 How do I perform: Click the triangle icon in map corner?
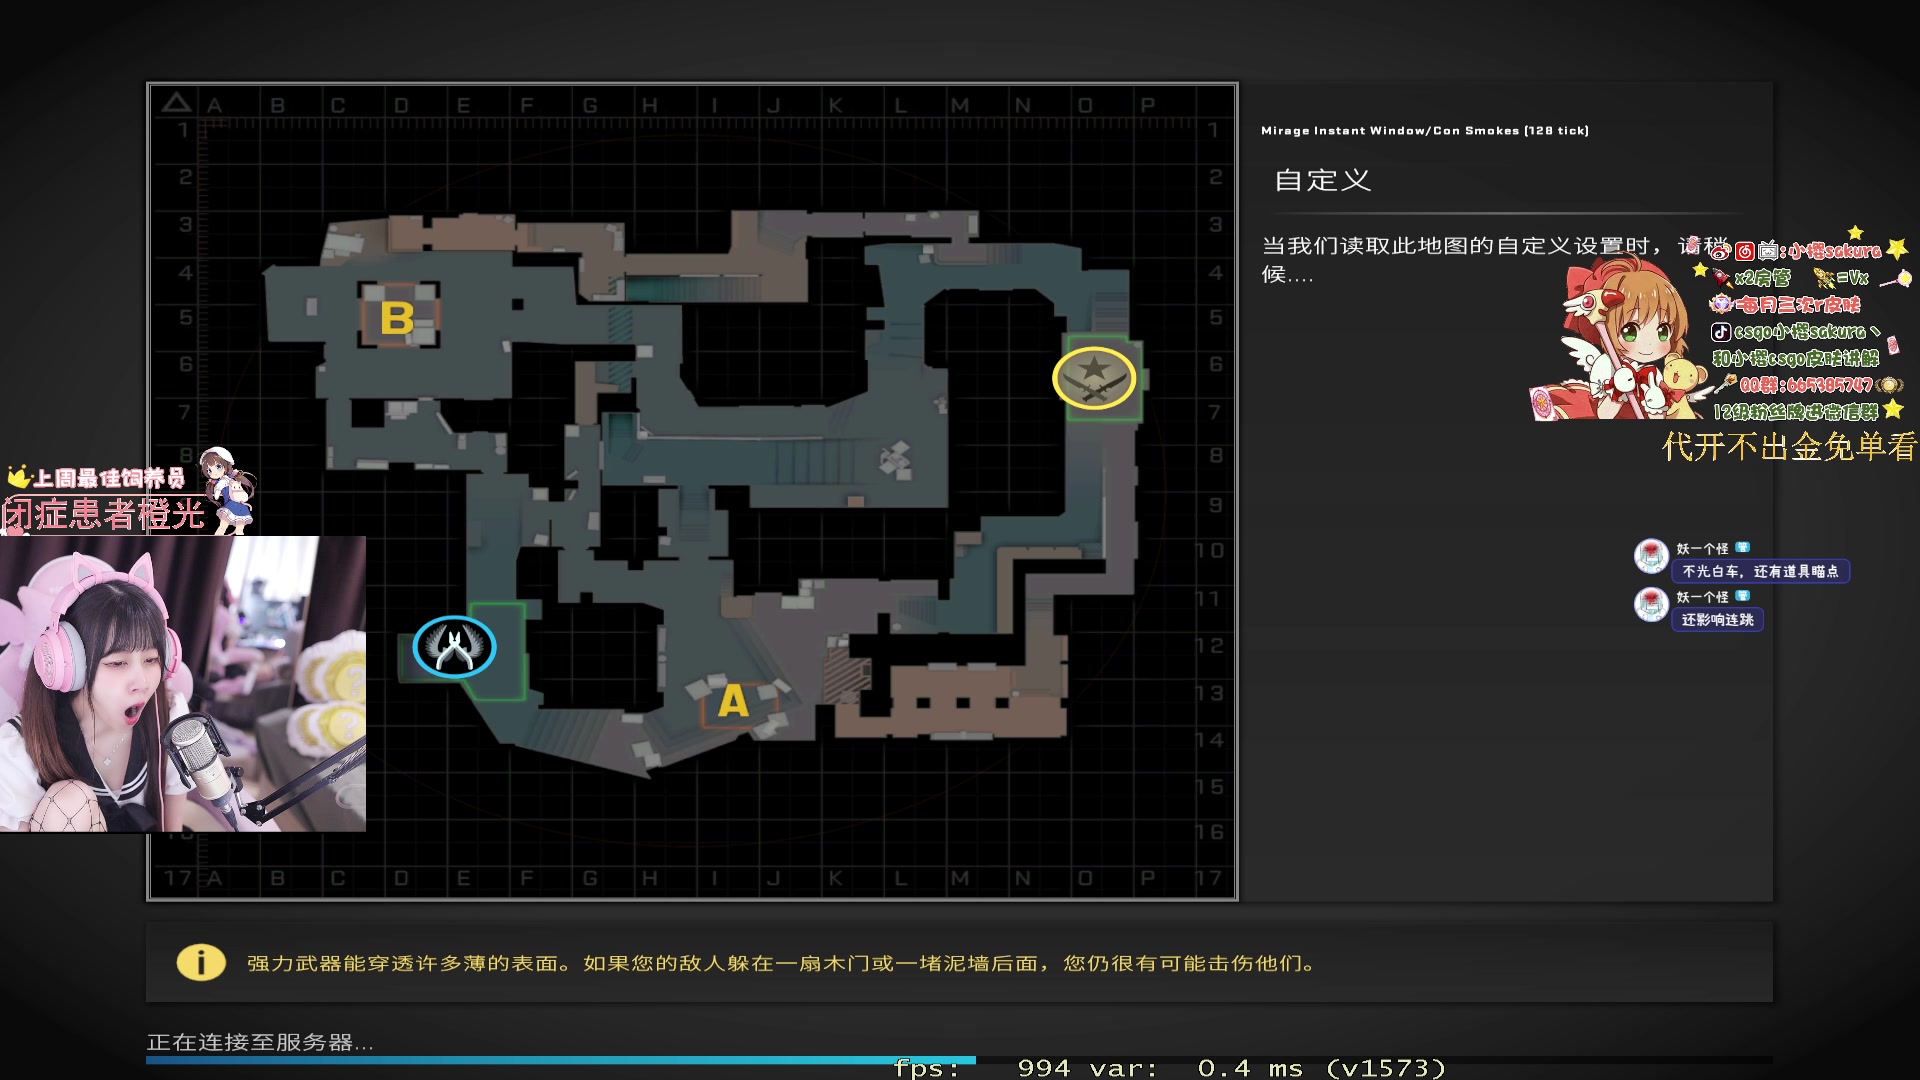point(176,103)
